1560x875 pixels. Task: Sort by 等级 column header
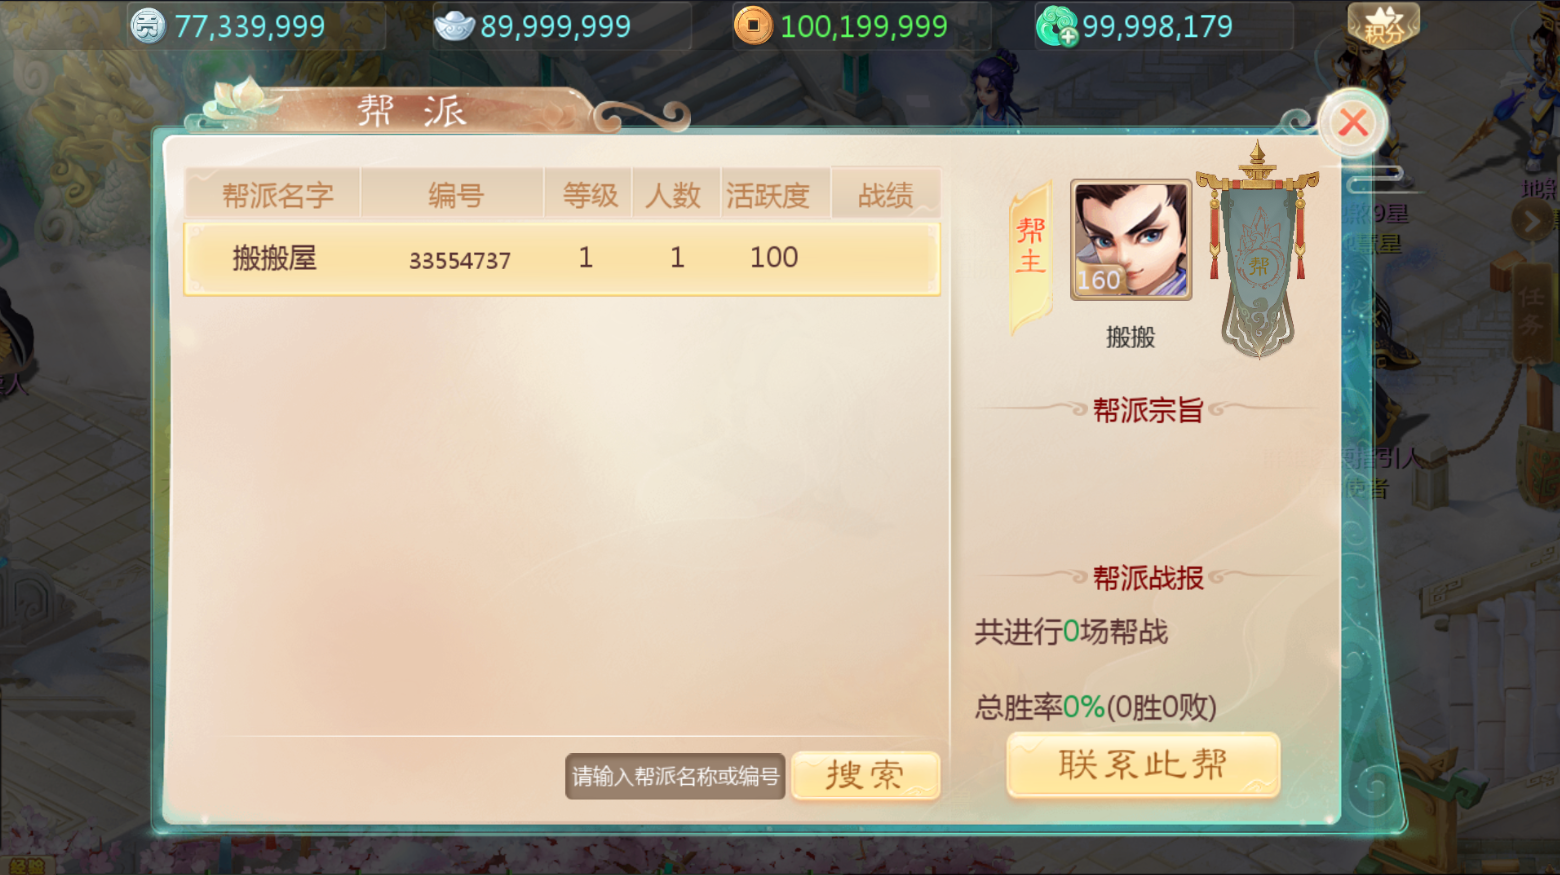[590, 195]
